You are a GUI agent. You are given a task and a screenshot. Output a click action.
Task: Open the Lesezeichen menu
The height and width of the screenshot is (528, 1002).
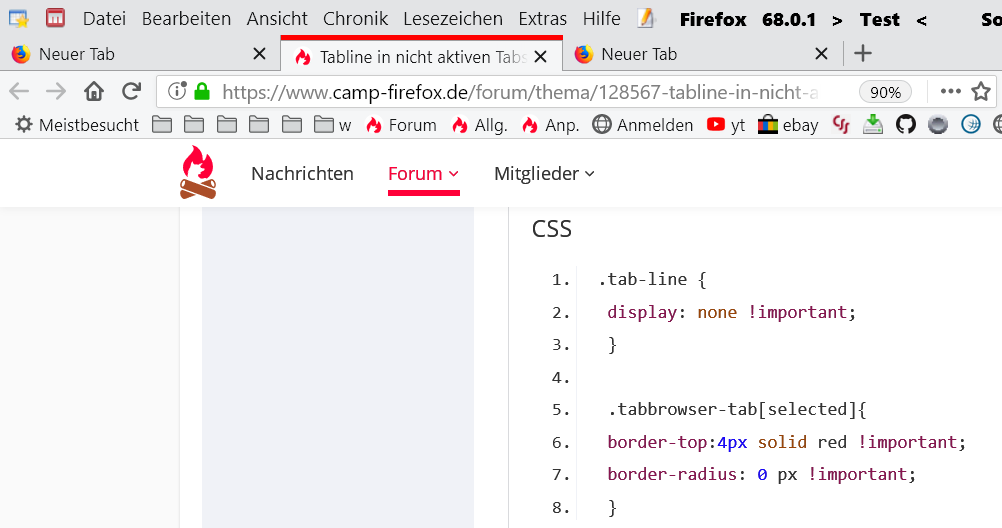pyautogui.click(x=452, y=19)
